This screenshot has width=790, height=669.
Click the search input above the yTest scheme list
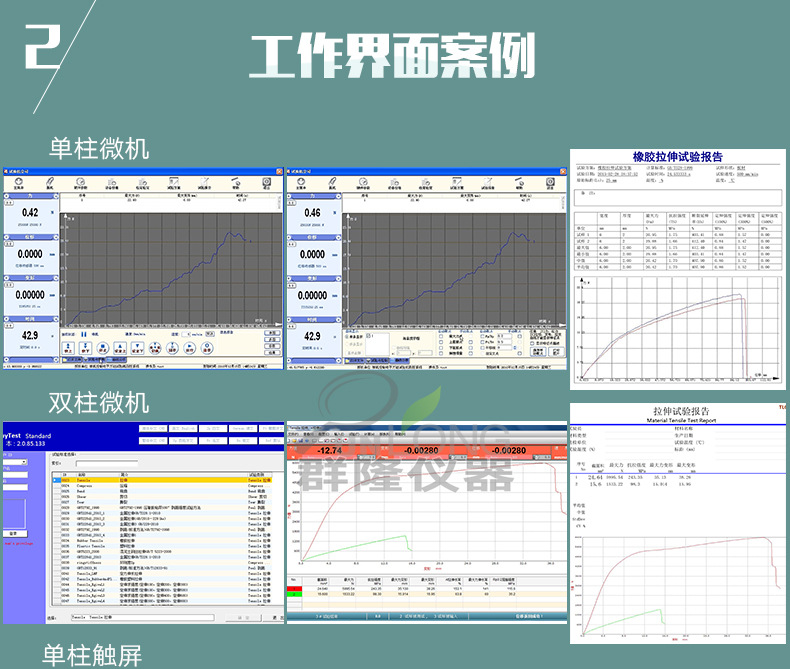pyautogui.click(x=107, y=463)
